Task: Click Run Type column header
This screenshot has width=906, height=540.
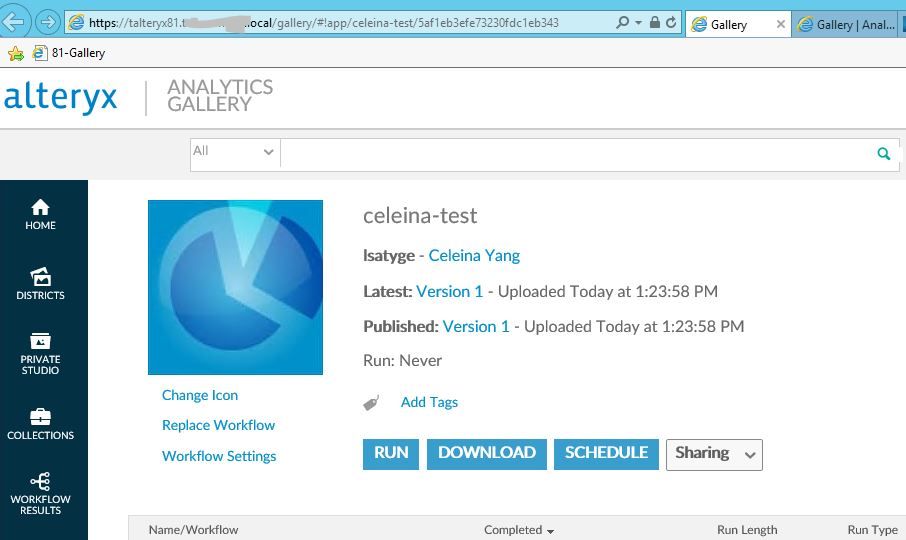Action: tap(872, 530)
